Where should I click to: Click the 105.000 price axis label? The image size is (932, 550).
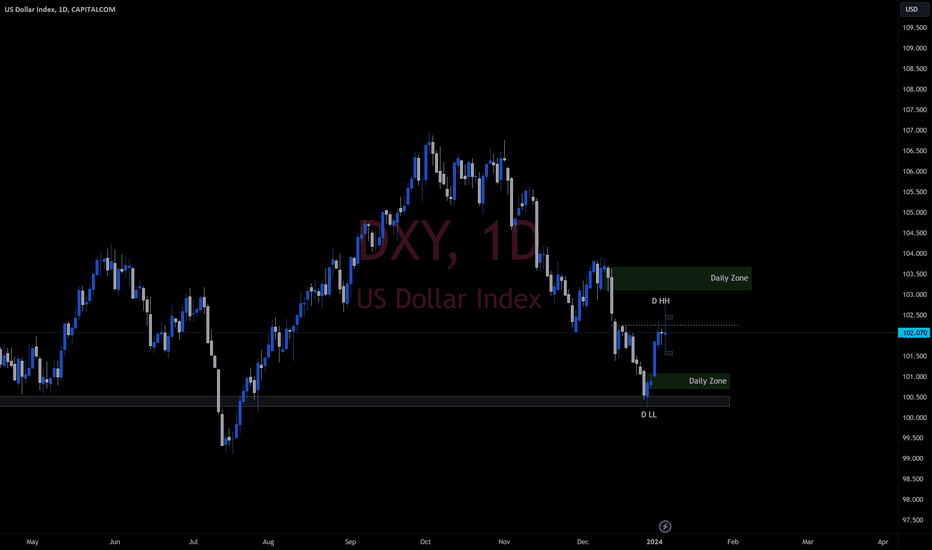915,212
